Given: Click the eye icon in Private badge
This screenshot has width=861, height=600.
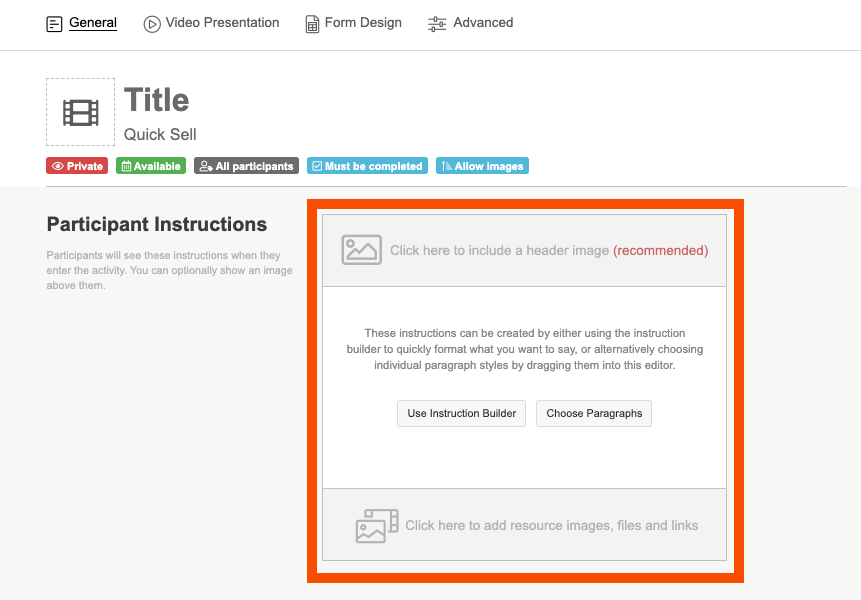Looking at the screenshot, I should [58, 167].
